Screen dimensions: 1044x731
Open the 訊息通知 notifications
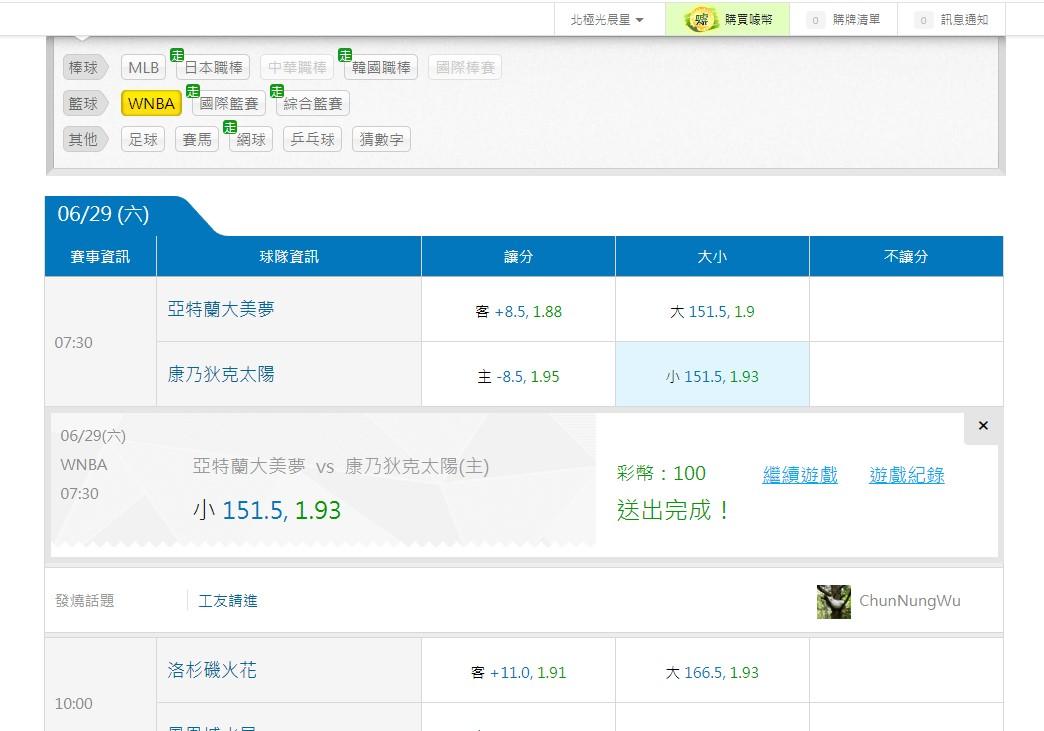click(x=951, y=20)
